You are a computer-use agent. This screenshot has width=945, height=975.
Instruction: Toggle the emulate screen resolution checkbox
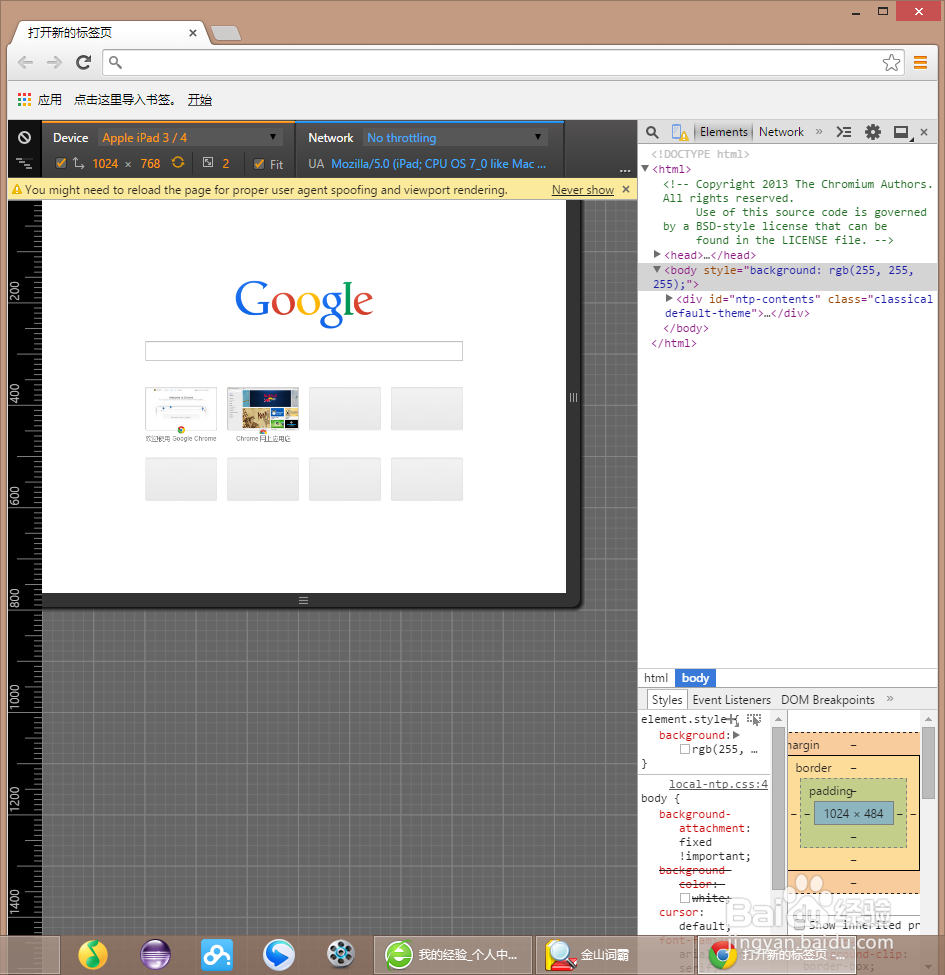pos(61,164)
